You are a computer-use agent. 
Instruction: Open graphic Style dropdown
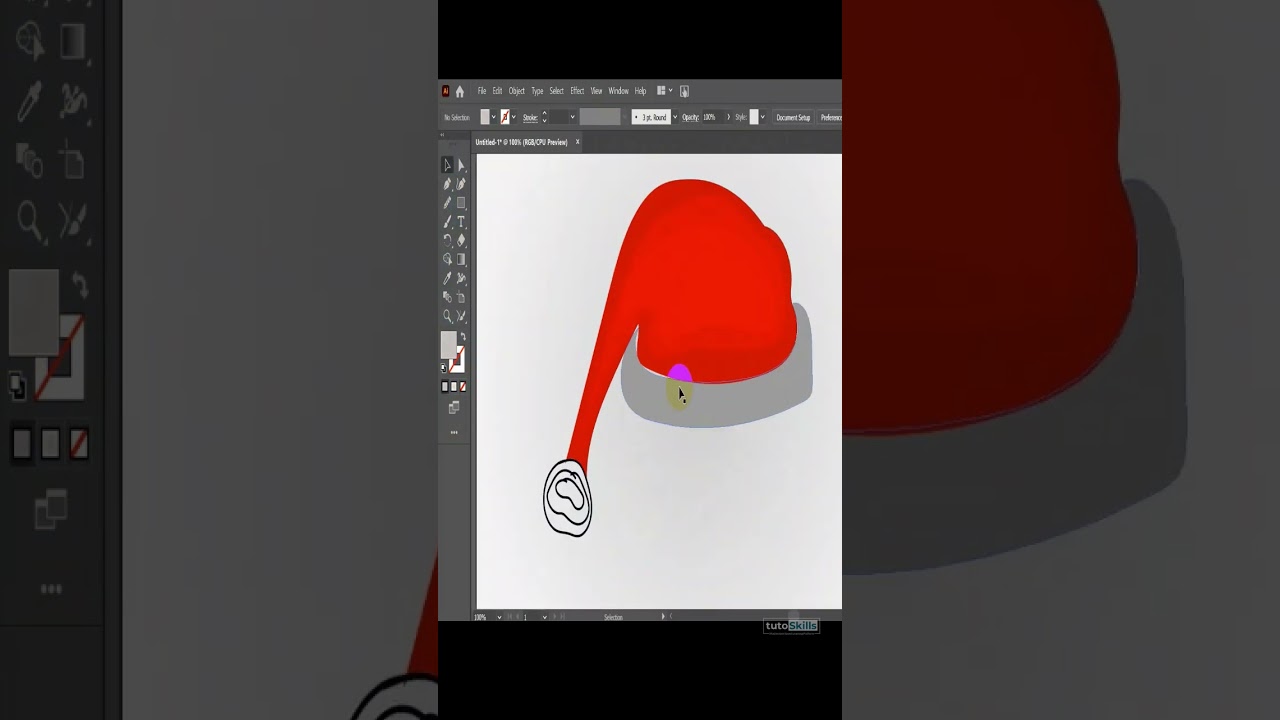pyautogui.click(x=762, y=117)
